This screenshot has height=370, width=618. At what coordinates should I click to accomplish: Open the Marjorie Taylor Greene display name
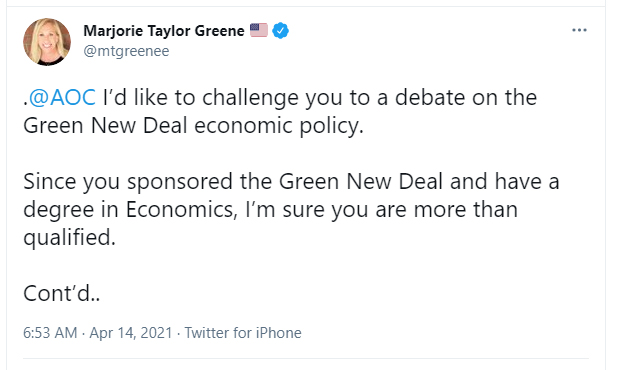coord(164,31)
